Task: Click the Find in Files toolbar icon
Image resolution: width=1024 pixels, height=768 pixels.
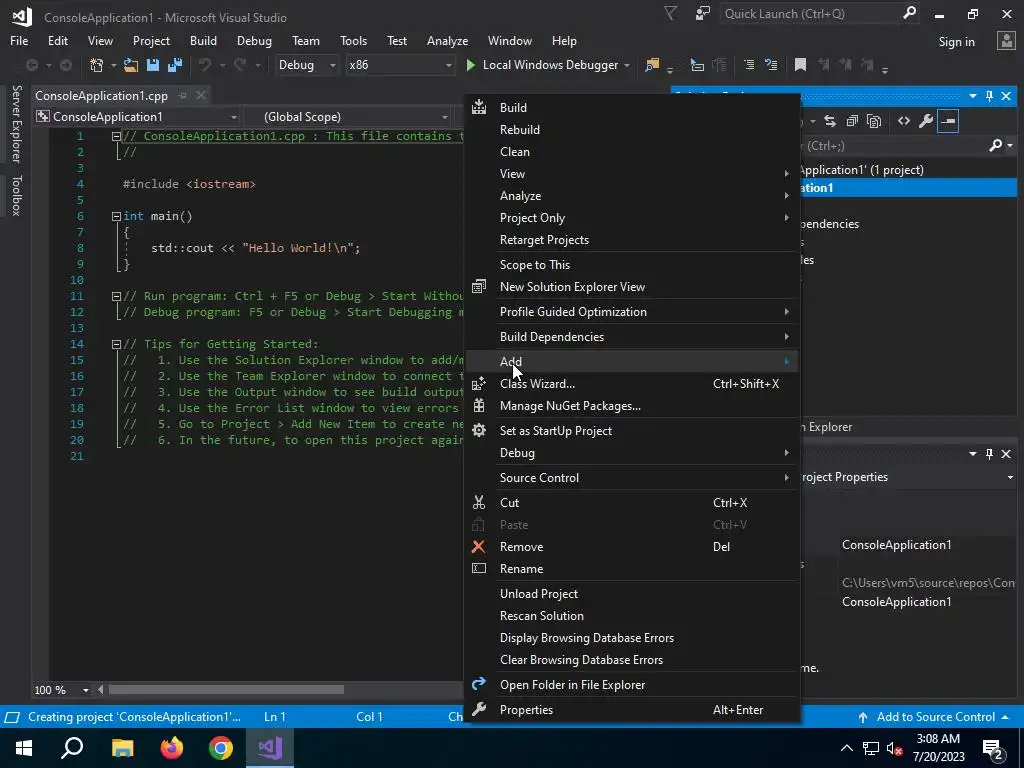Action: click(x=652, y=65)
